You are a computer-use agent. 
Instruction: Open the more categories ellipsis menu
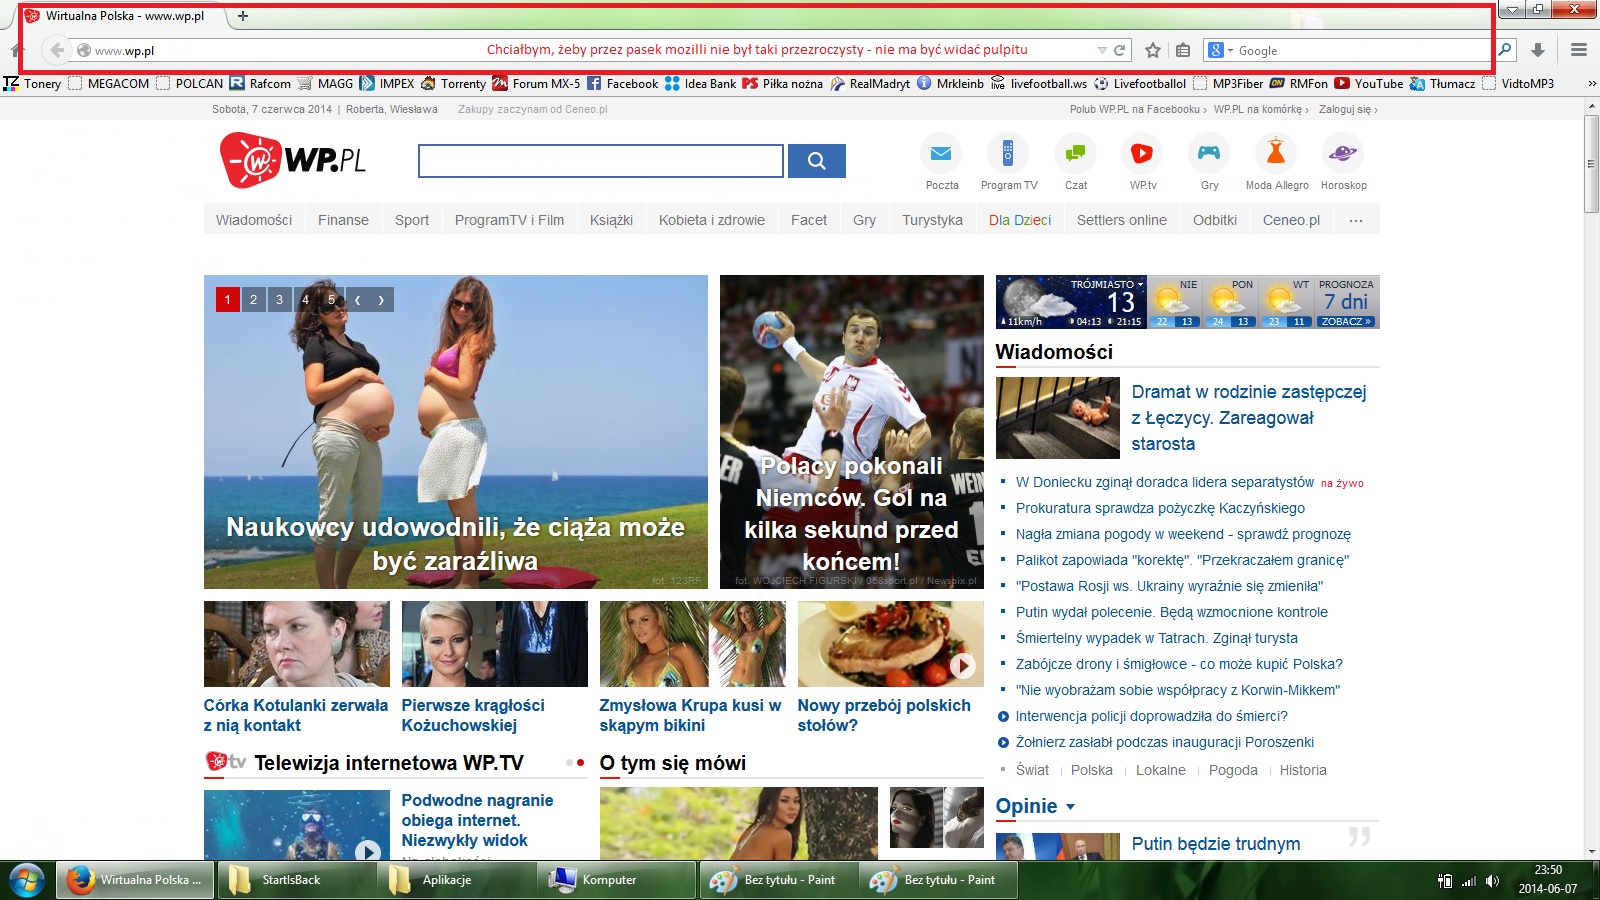coord(1356,220)
